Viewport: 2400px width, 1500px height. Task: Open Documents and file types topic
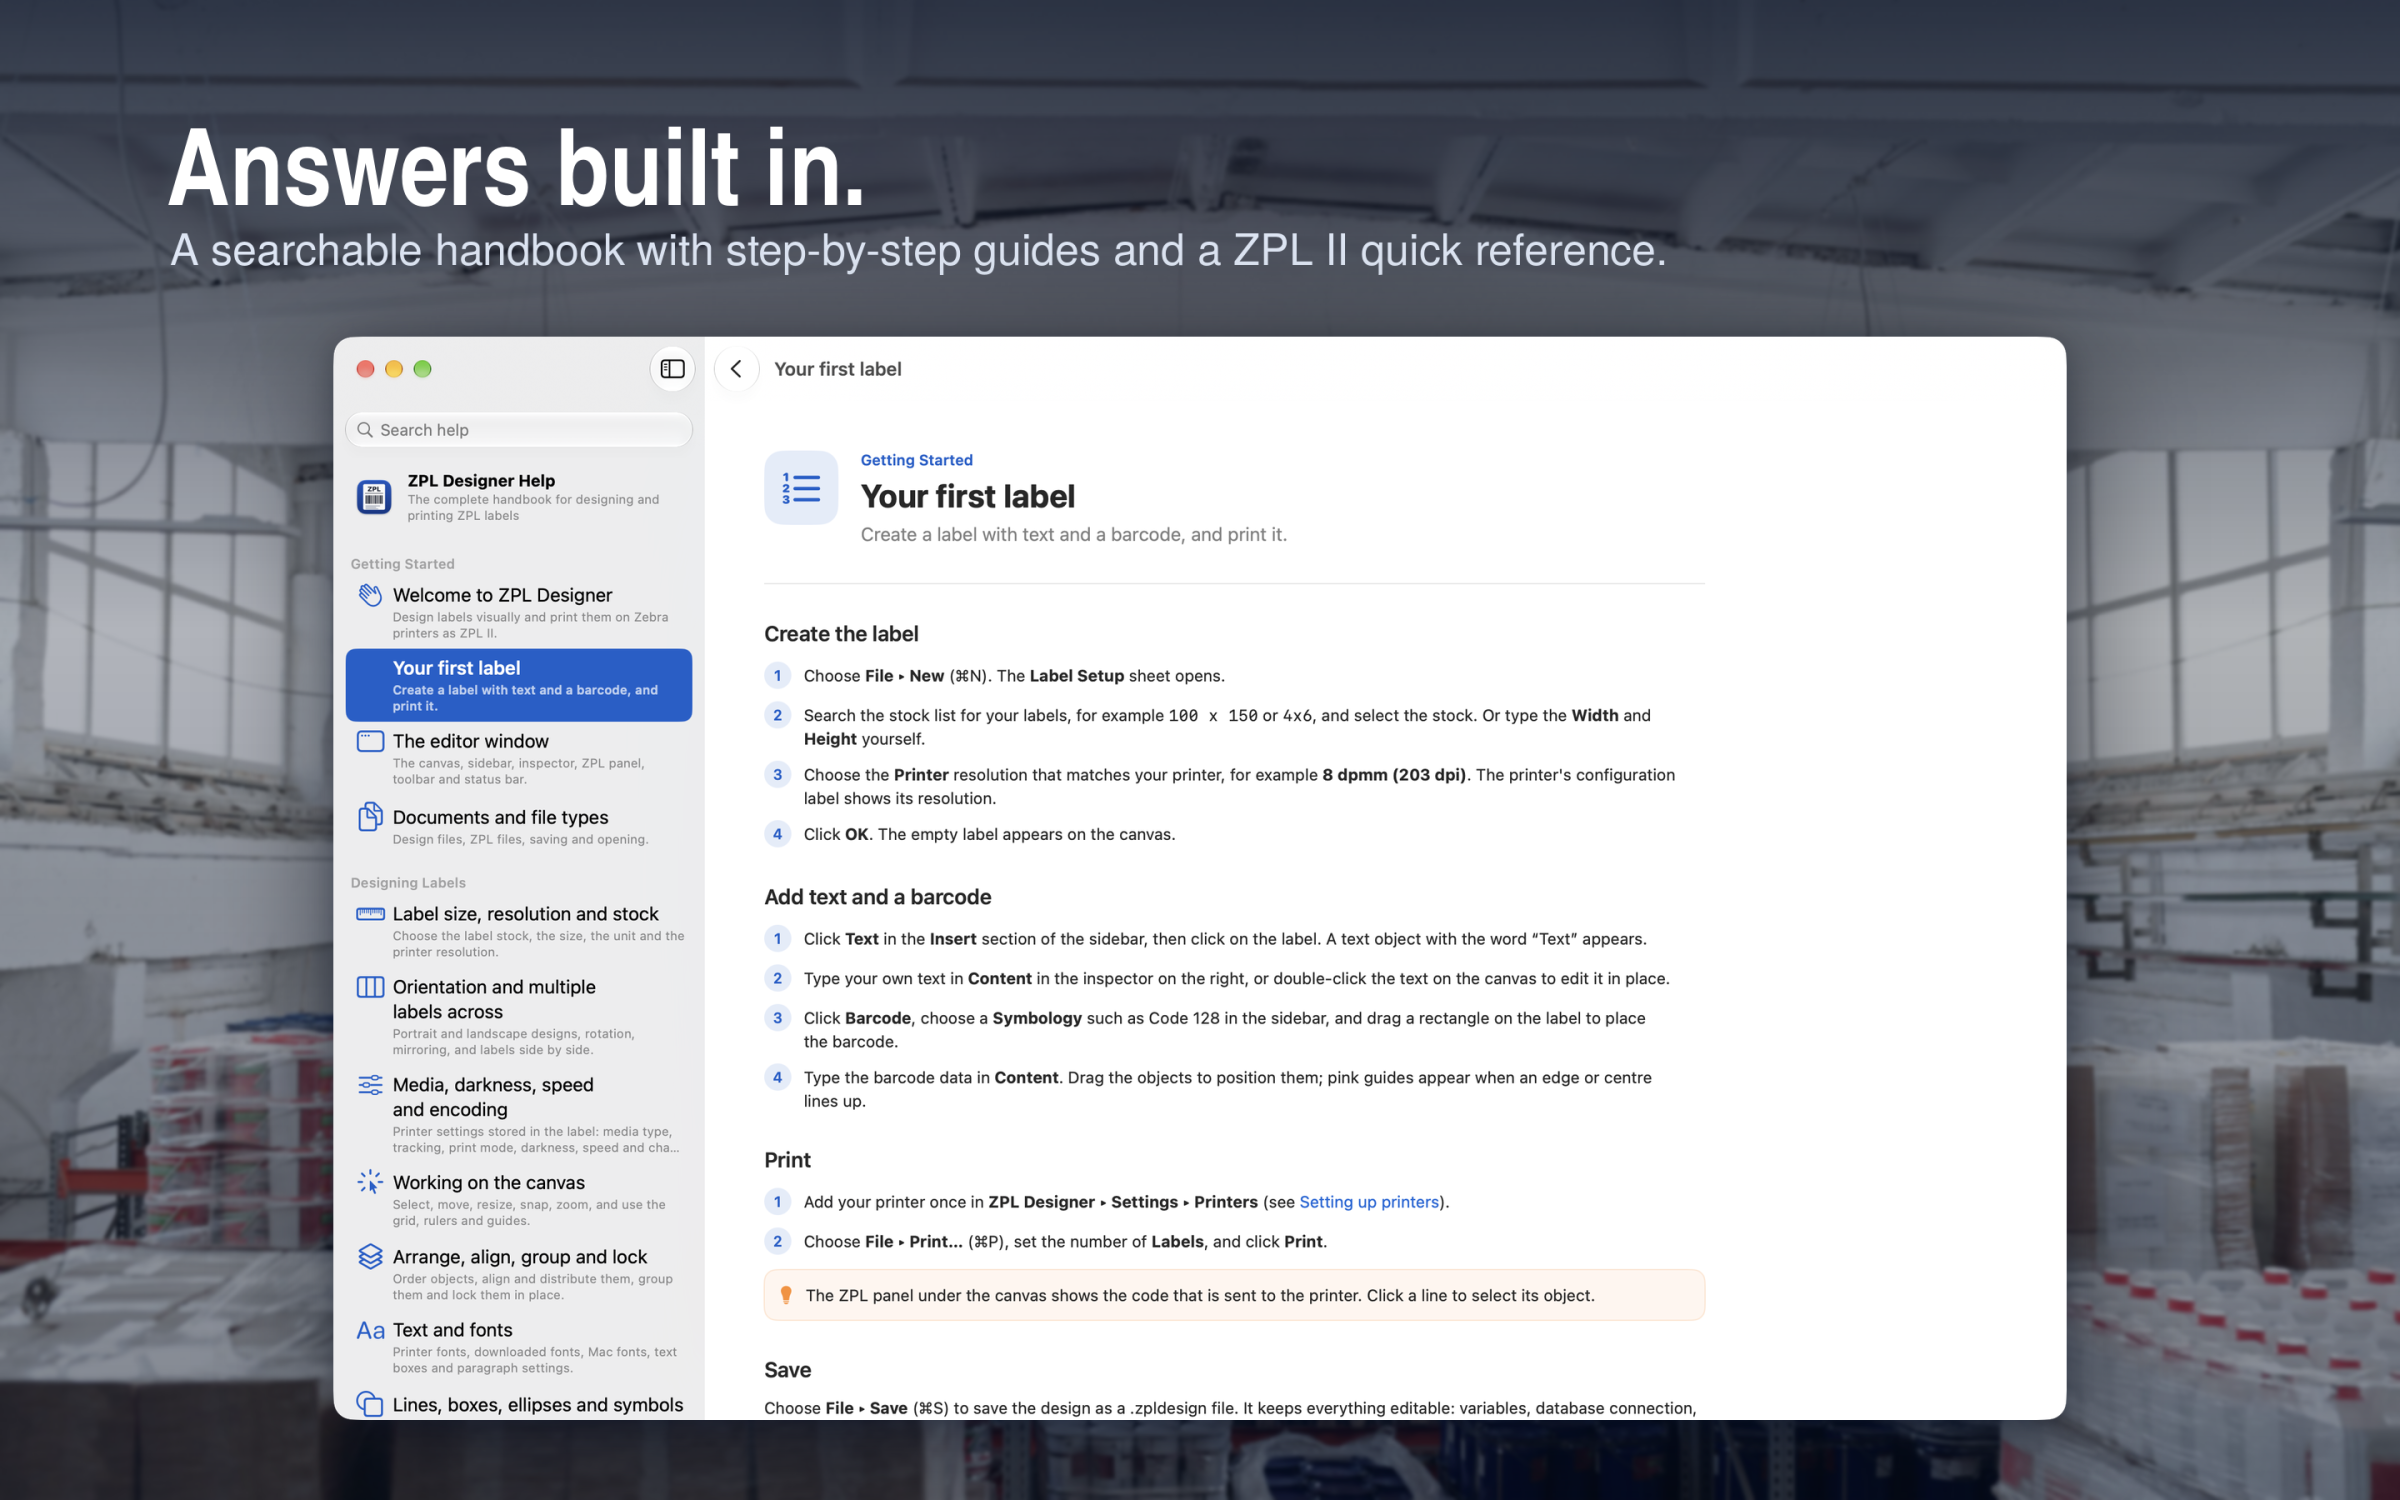(519, 826)
